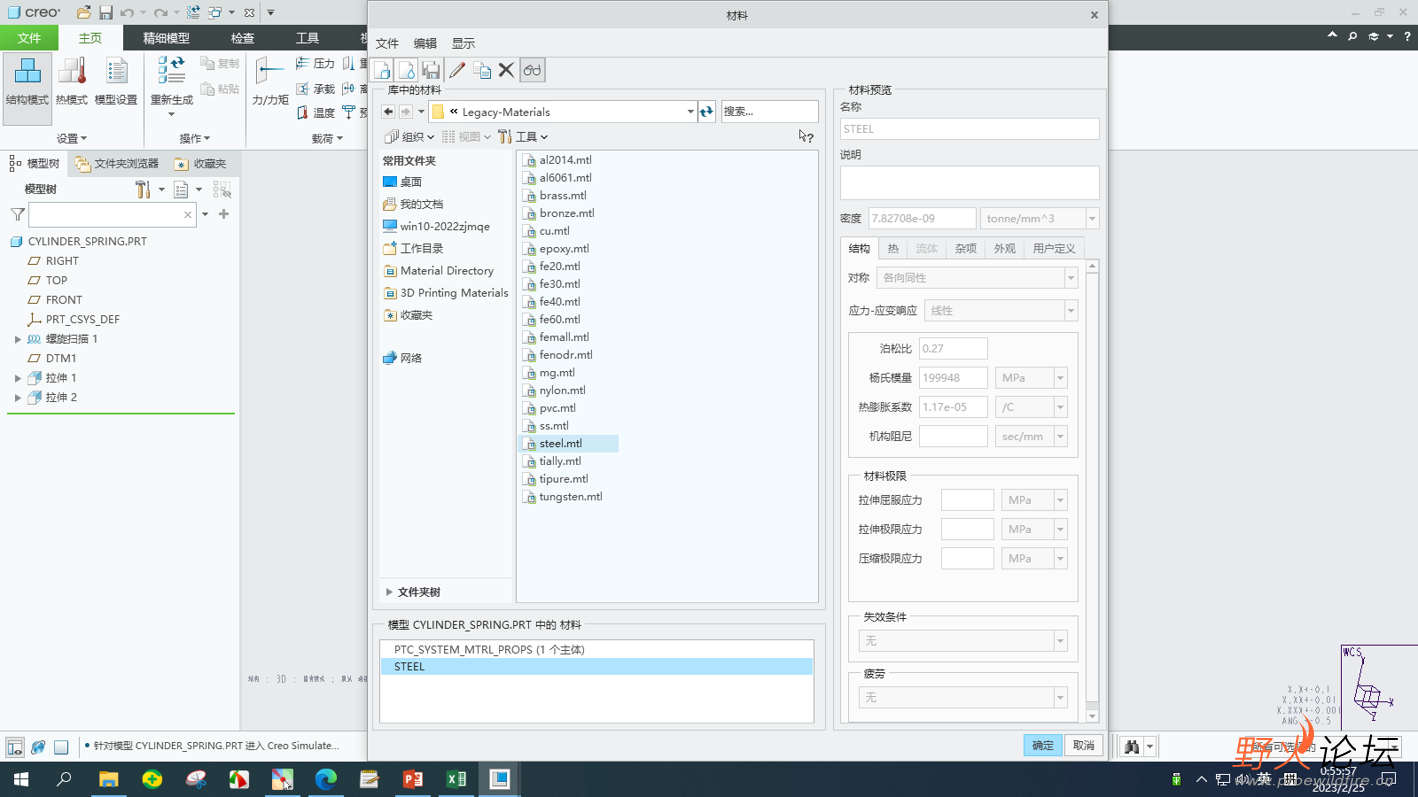1418x797 pixels.
Task: Open the 组织 organize dropdown
Action: [411, 137]
